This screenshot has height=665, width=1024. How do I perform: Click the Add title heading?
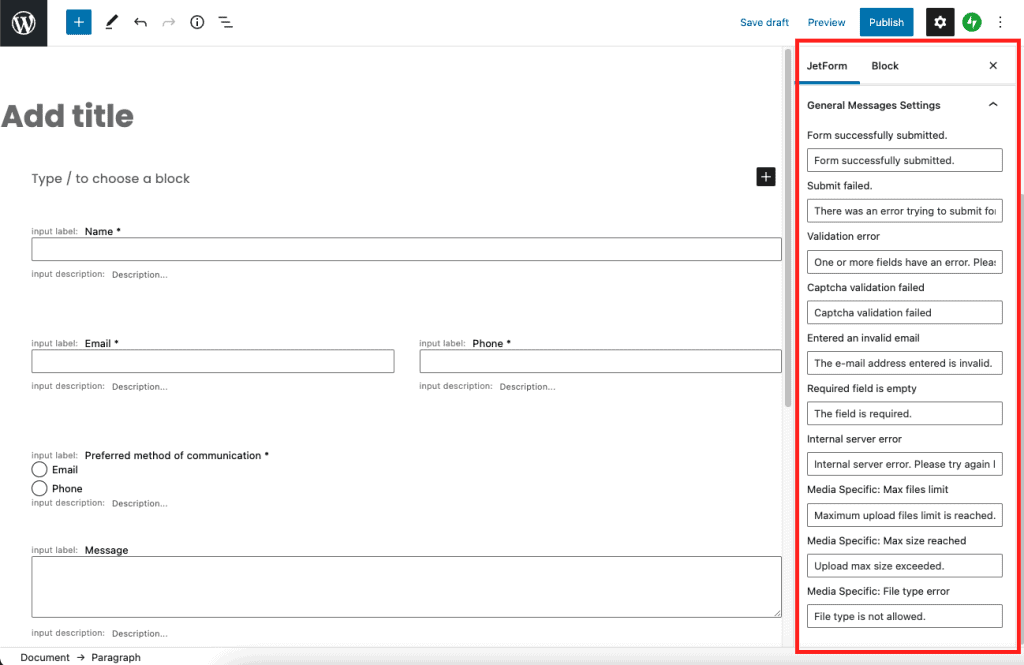click(x=68, y=116)
